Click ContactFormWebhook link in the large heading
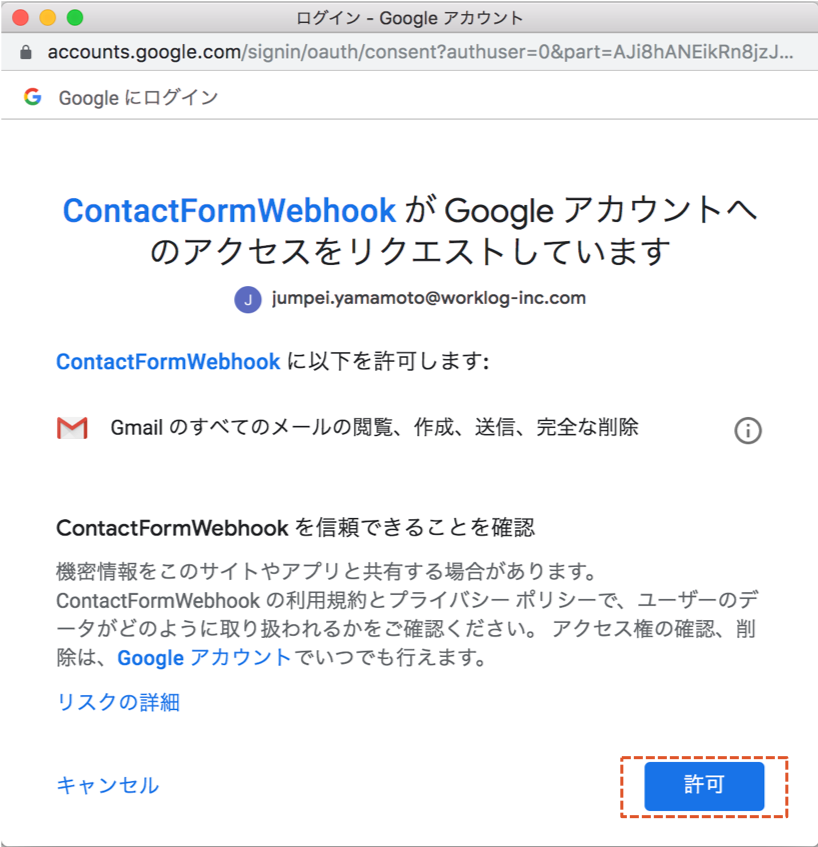 tap(230, 211)
